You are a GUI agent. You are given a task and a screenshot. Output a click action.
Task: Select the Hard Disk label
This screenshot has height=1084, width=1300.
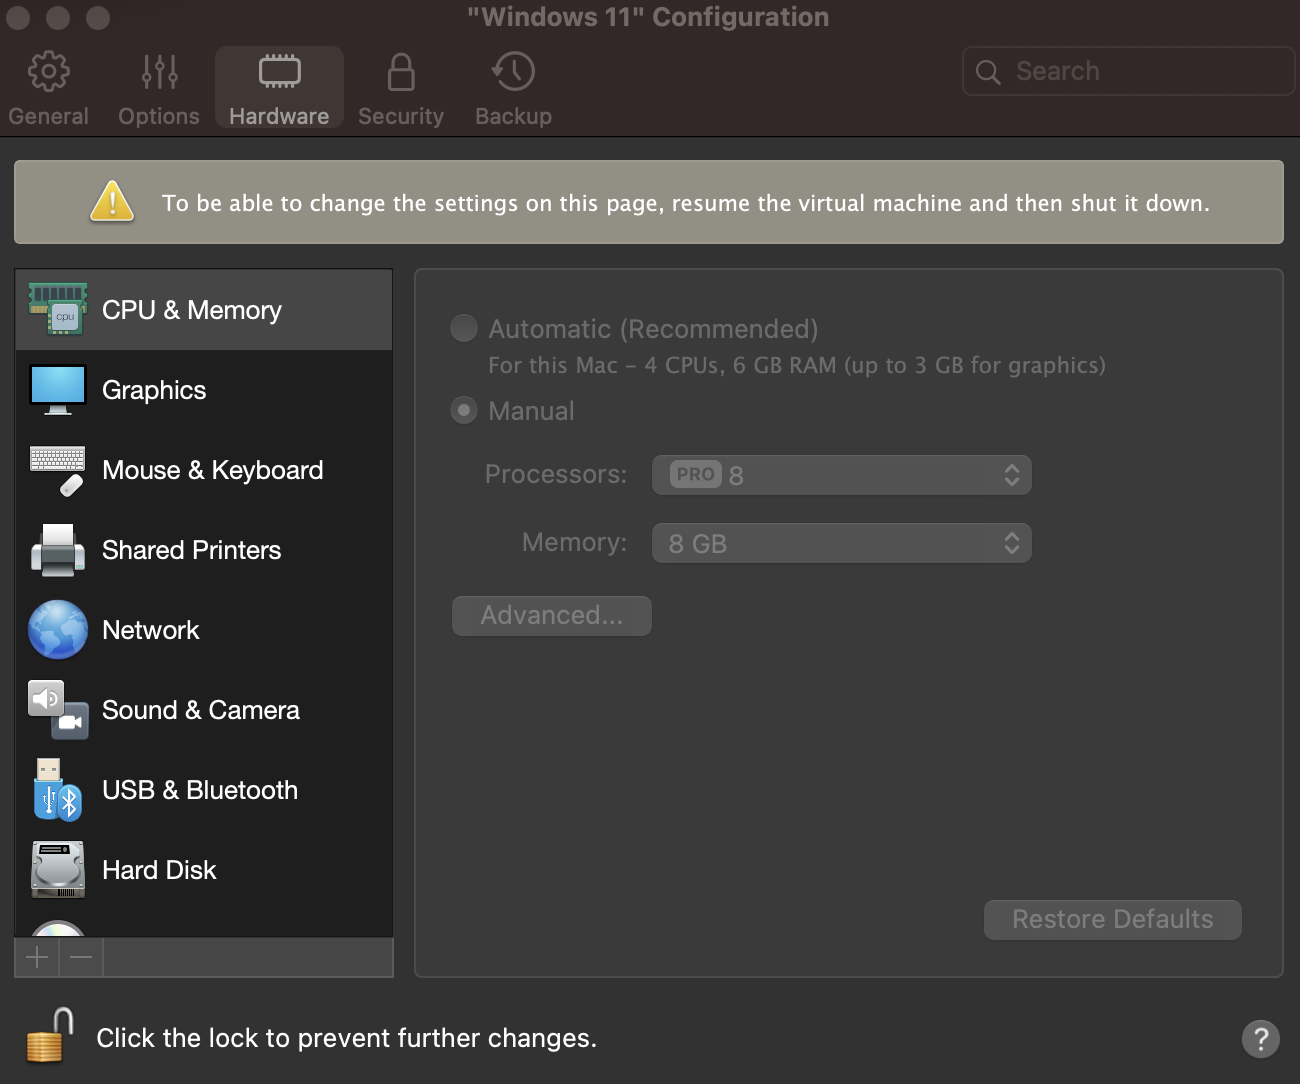[159, 870]
